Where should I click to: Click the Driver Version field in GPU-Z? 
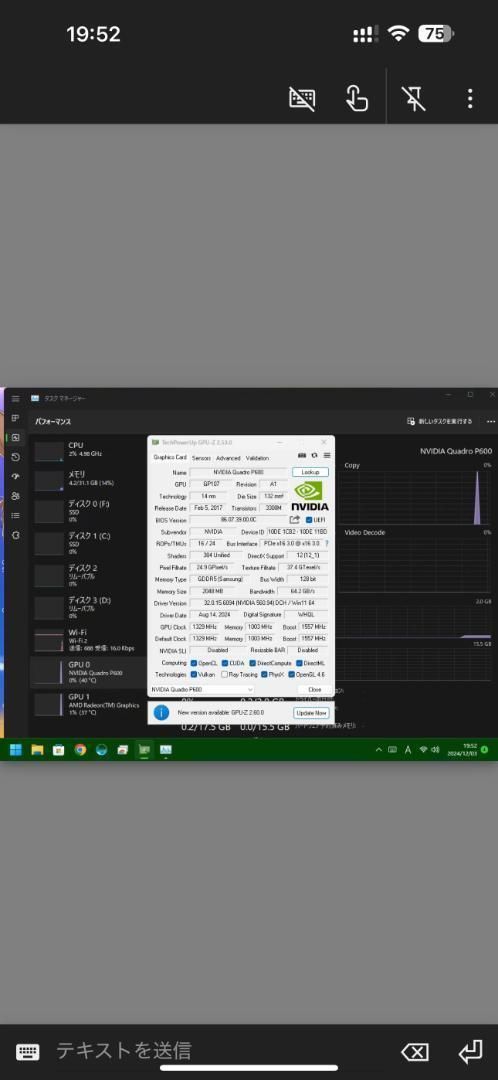coord(260,603)
